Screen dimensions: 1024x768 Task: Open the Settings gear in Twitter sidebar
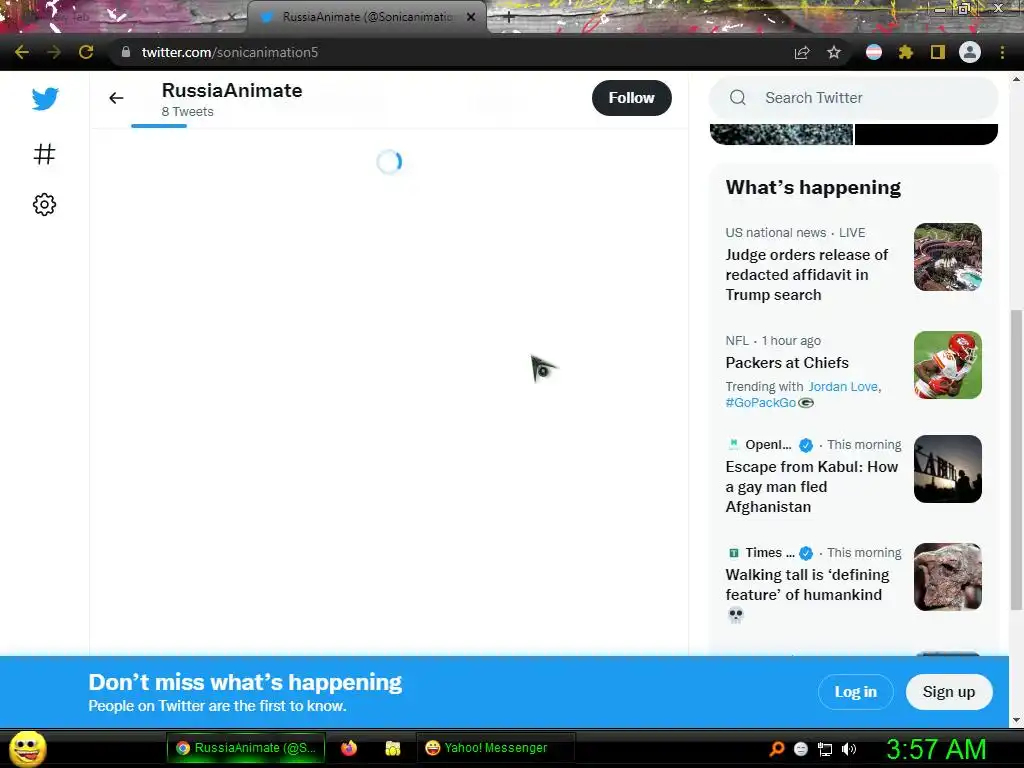(x=44, y=204)
